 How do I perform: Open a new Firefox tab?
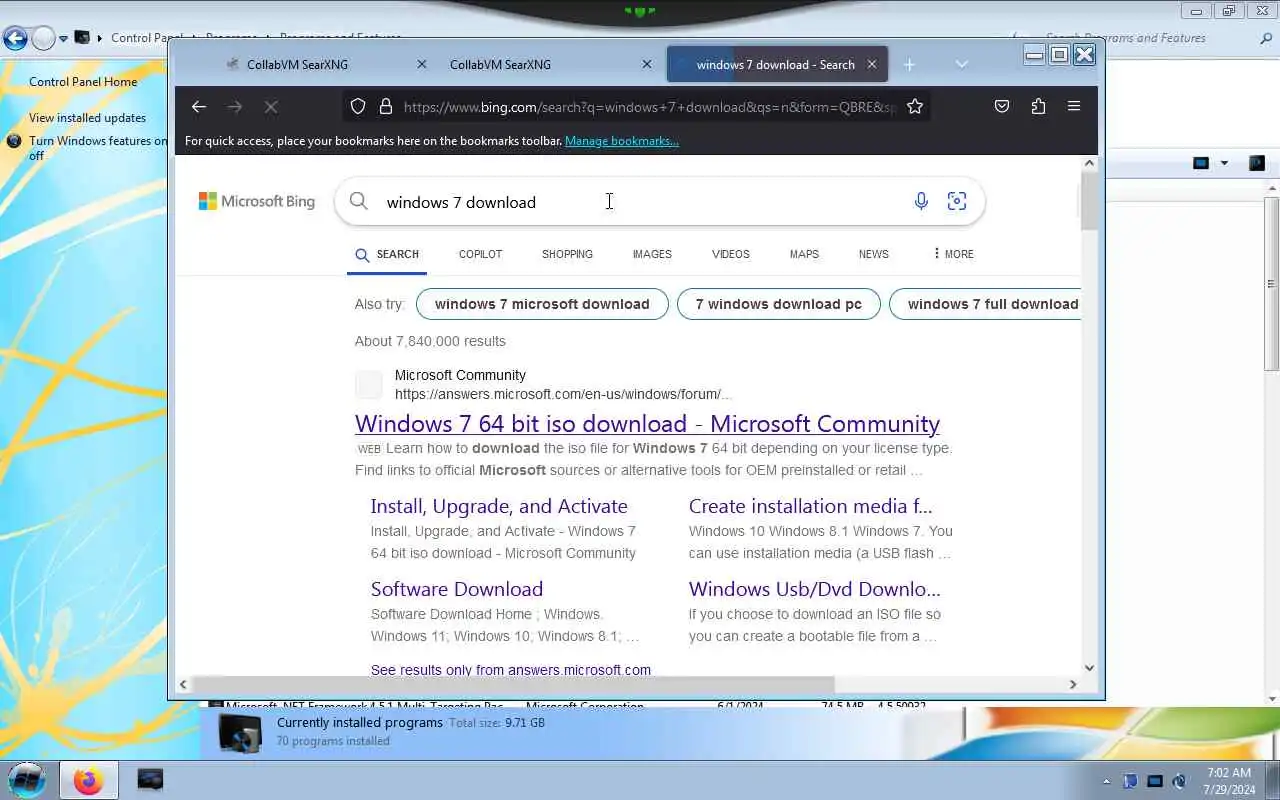point(909,65)
